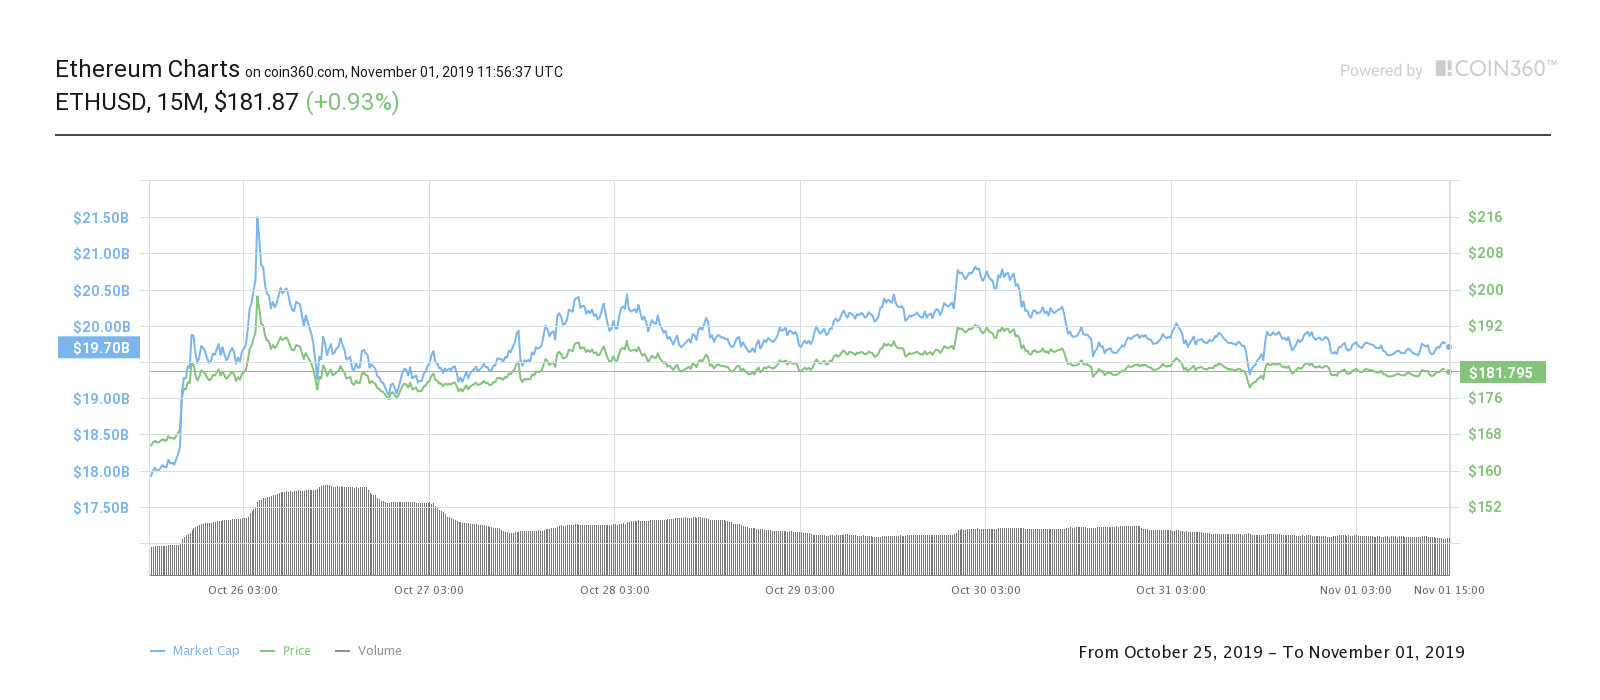Click the $21.00B axis label
The image size is (1600, 700).
(x=101, y=254)
